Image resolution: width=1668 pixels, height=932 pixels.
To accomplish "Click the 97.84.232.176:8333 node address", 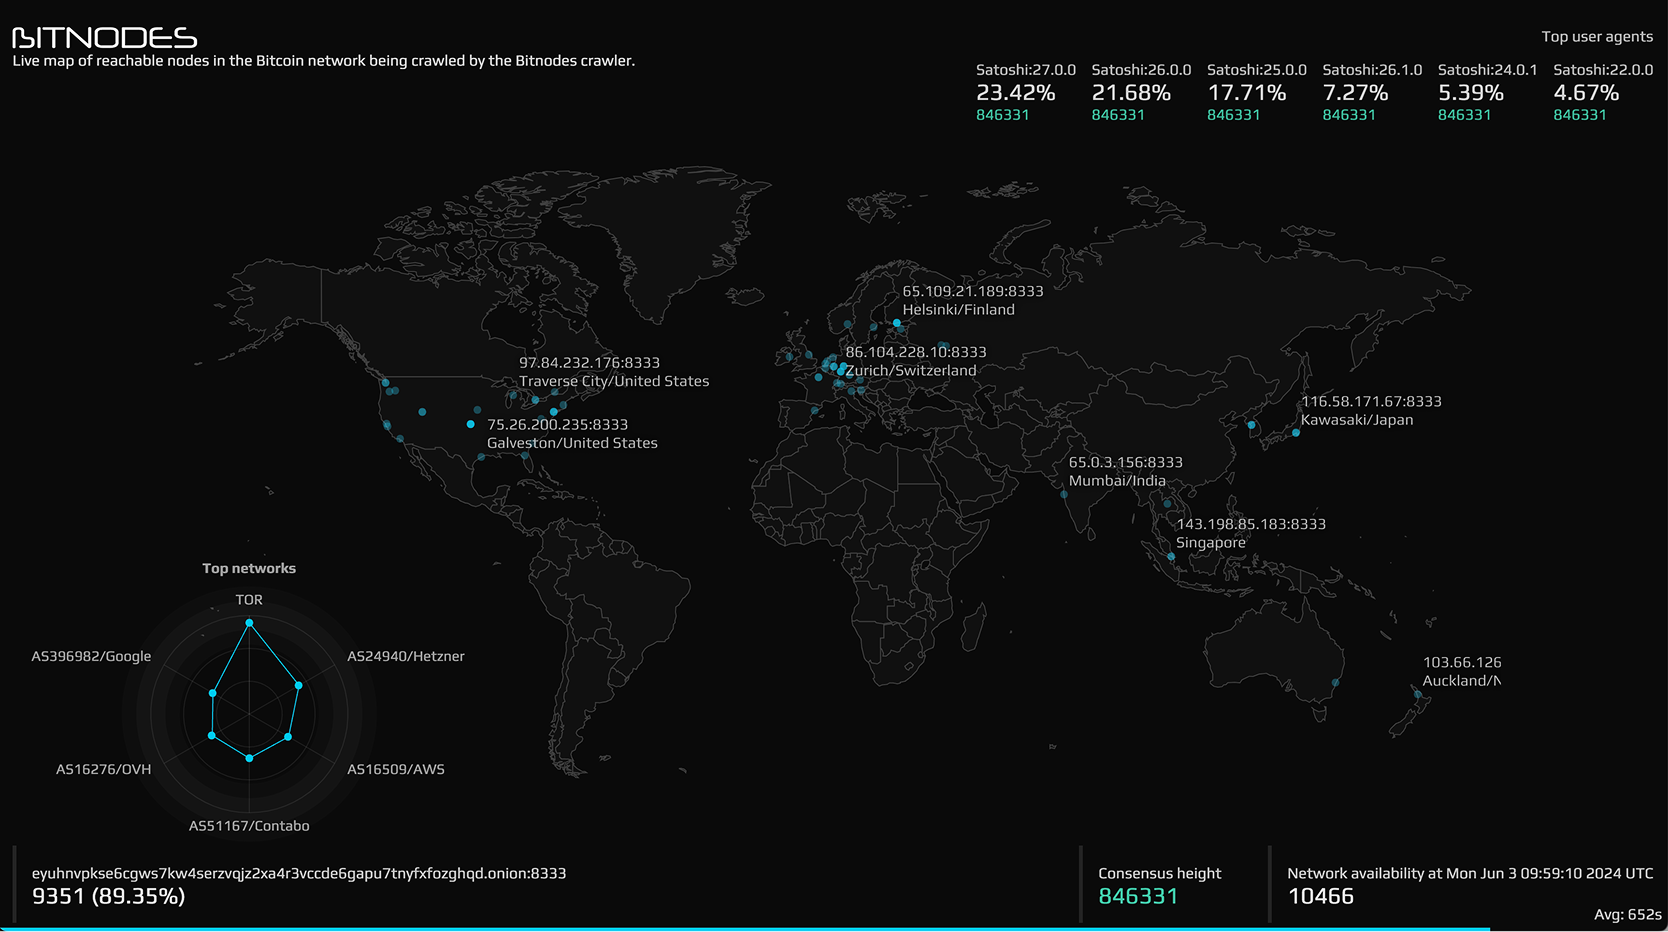I will click(589, 363).
